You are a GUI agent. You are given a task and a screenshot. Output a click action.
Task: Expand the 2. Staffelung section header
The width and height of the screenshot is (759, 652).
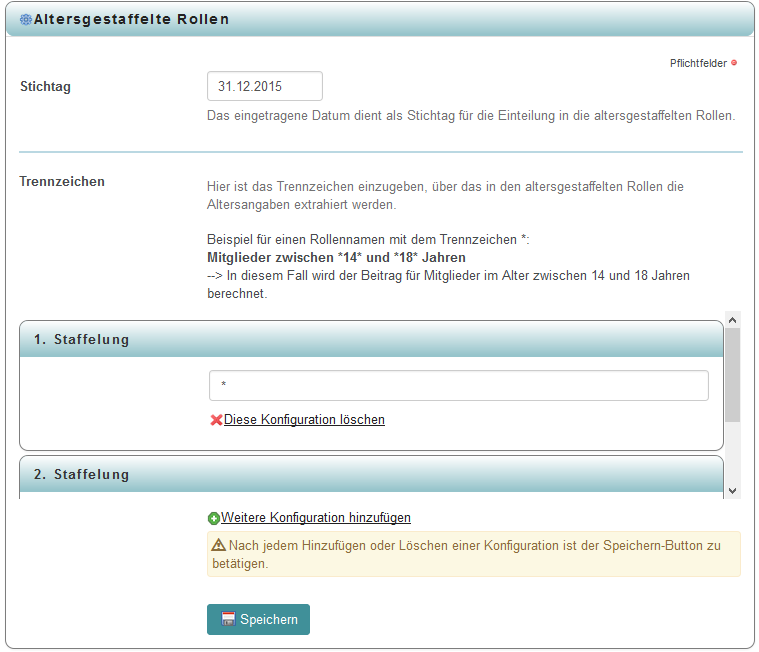(370, 474)
